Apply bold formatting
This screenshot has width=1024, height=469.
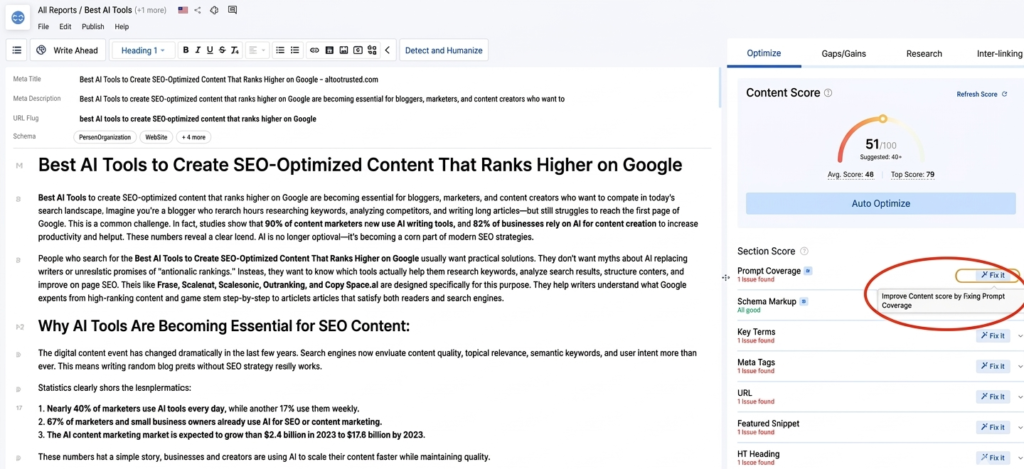coord(186,50)
